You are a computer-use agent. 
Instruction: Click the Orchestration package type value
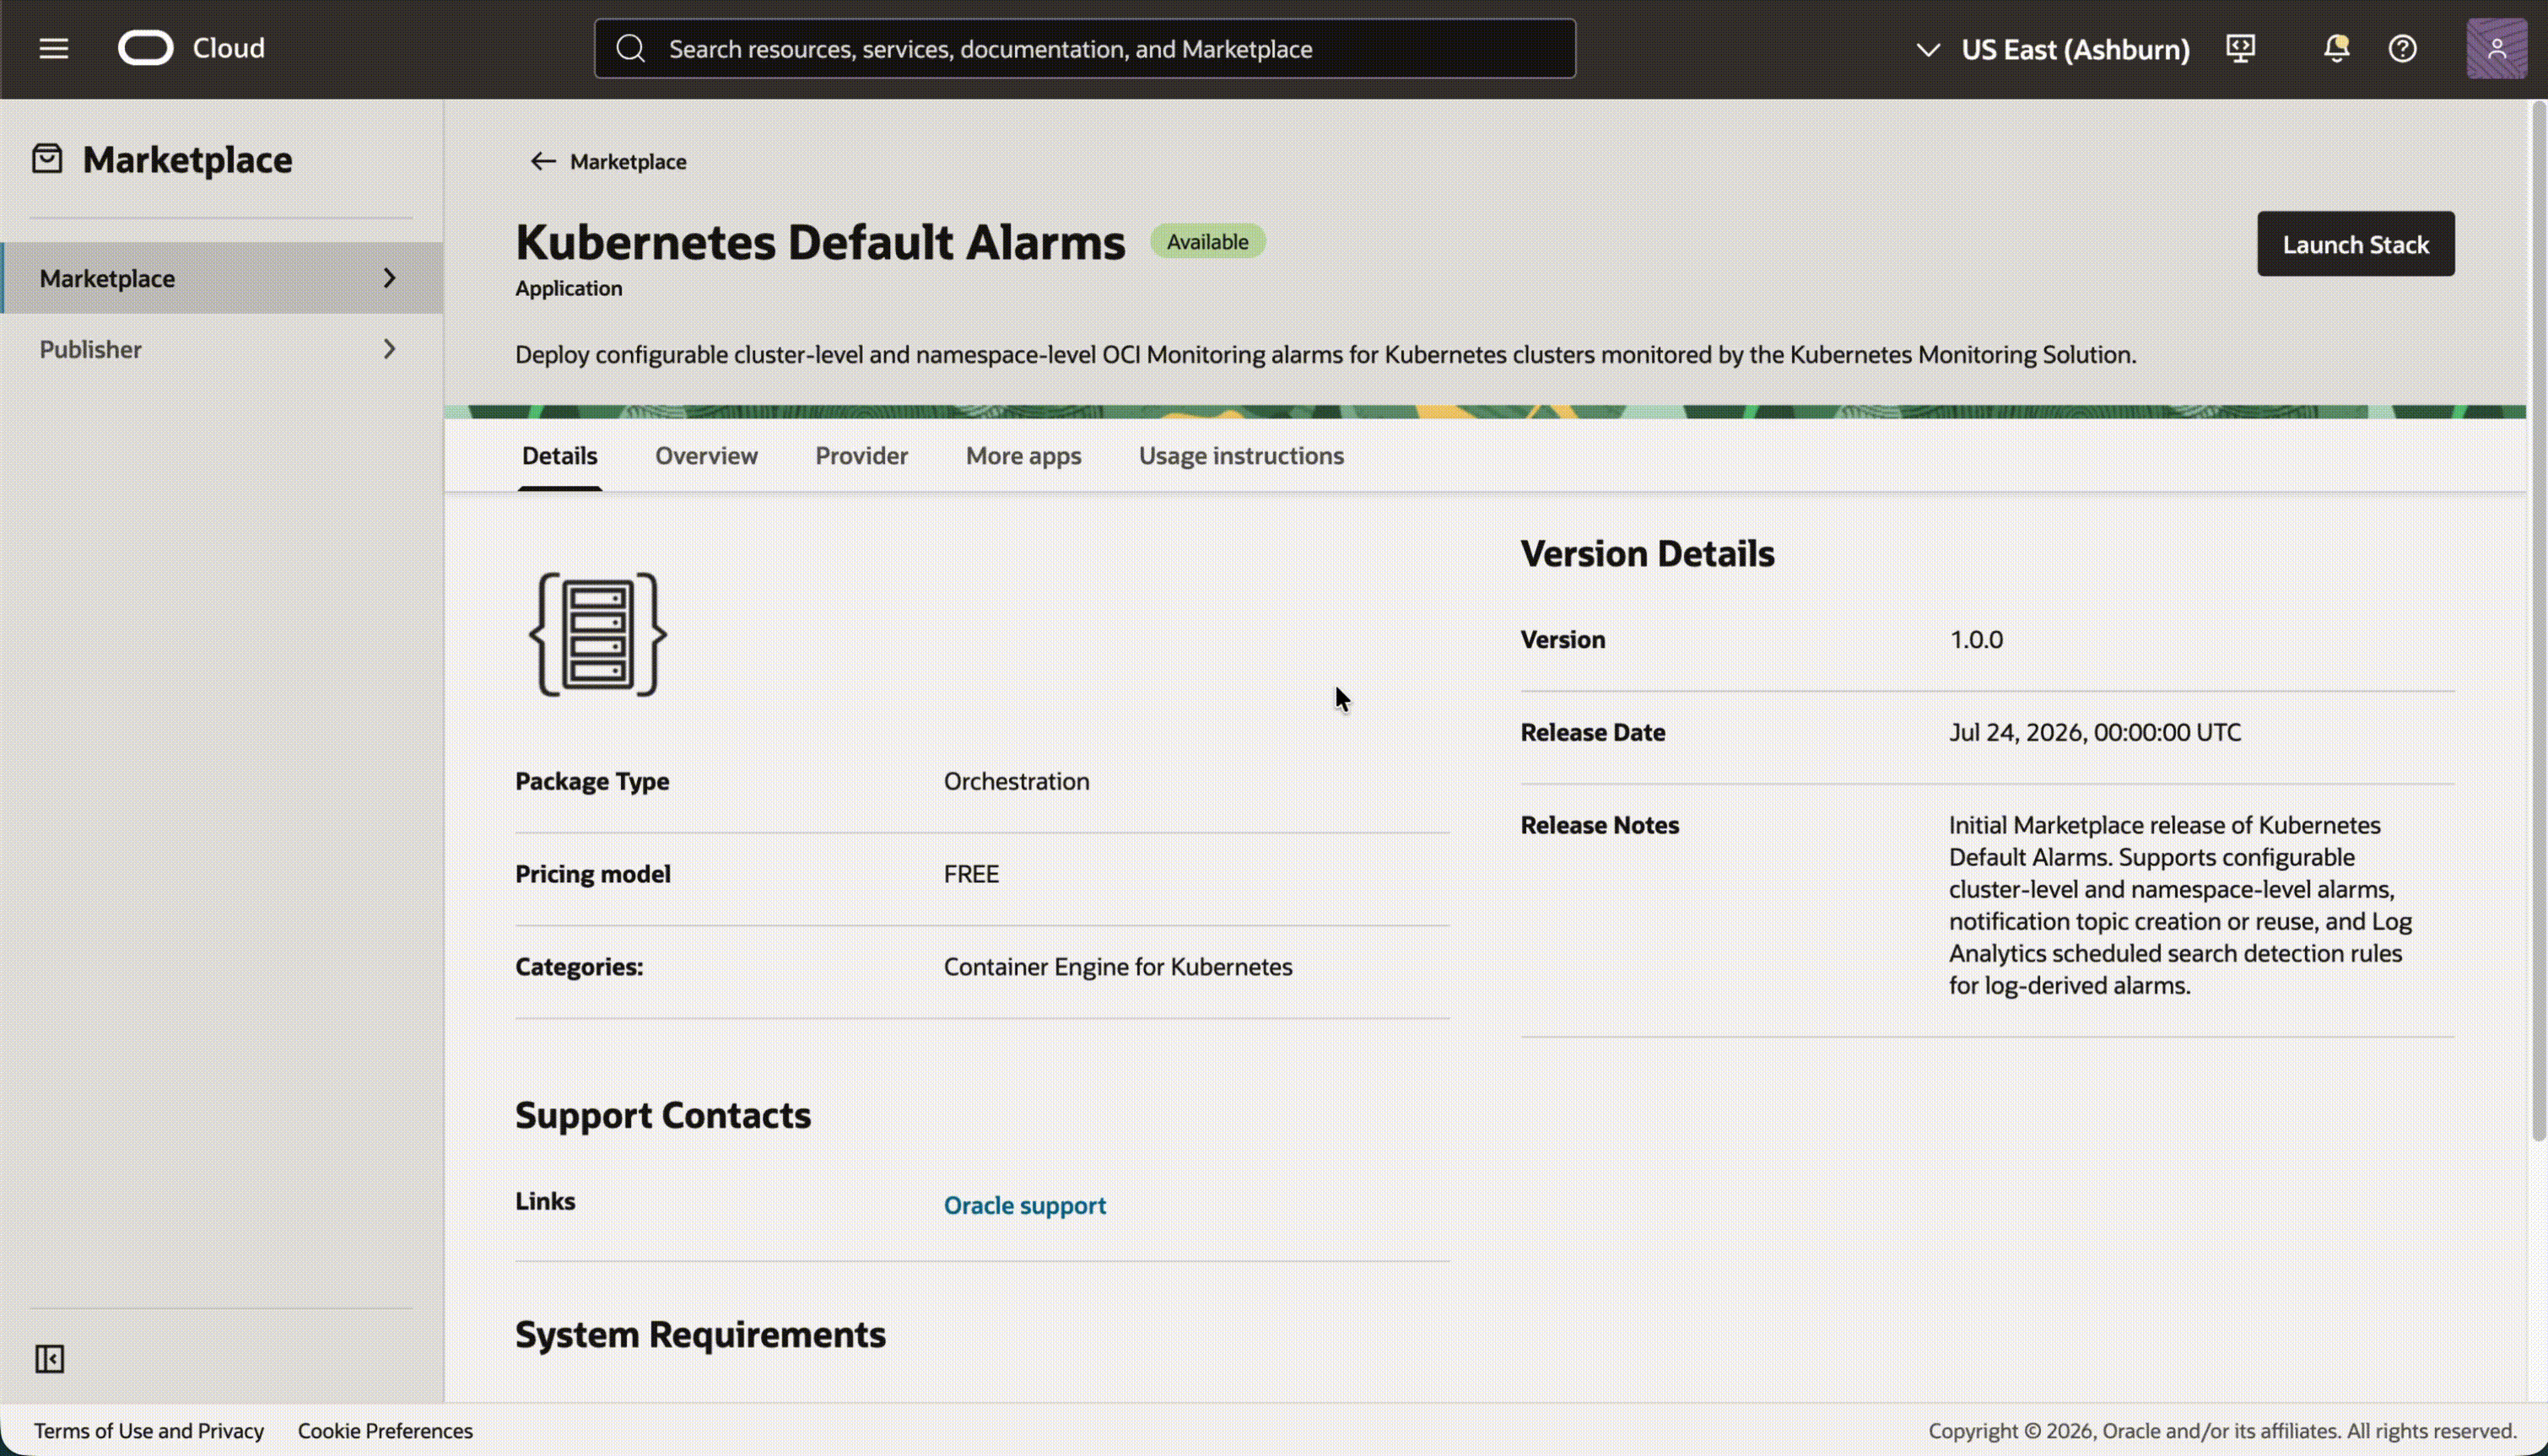(x=1016, y=781)
